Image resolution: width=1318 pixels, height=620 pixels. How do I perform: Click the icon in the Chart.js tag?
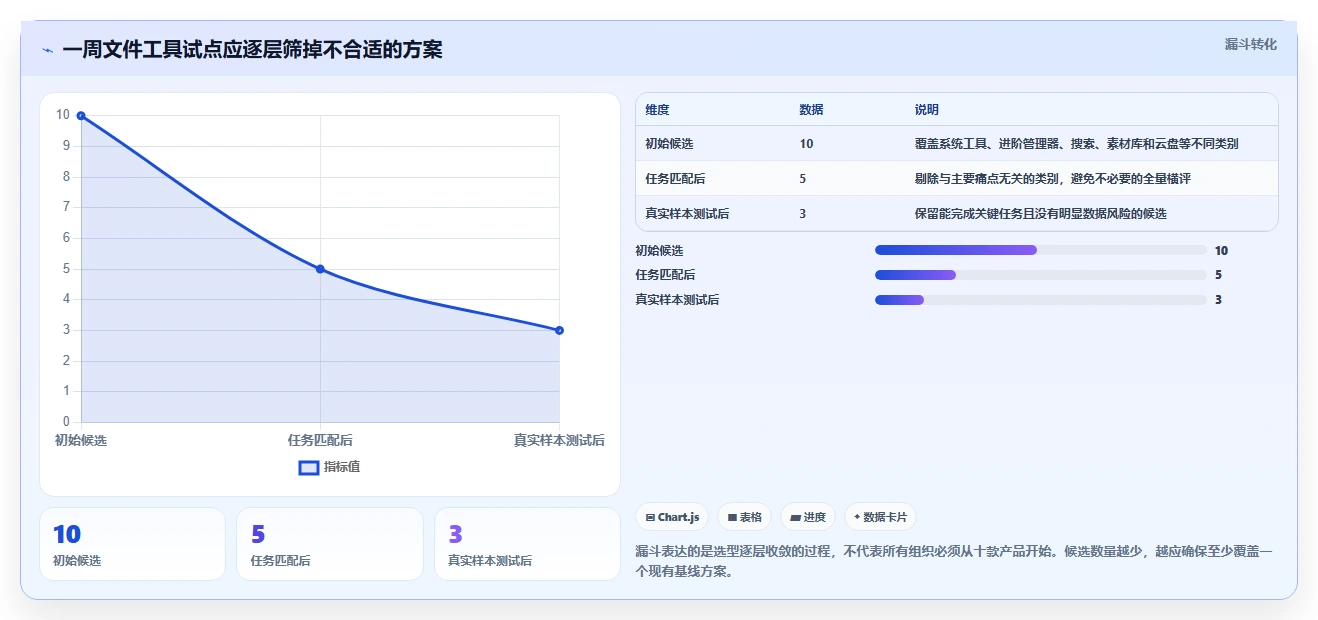pyautogui.click(x=650, y=518)
